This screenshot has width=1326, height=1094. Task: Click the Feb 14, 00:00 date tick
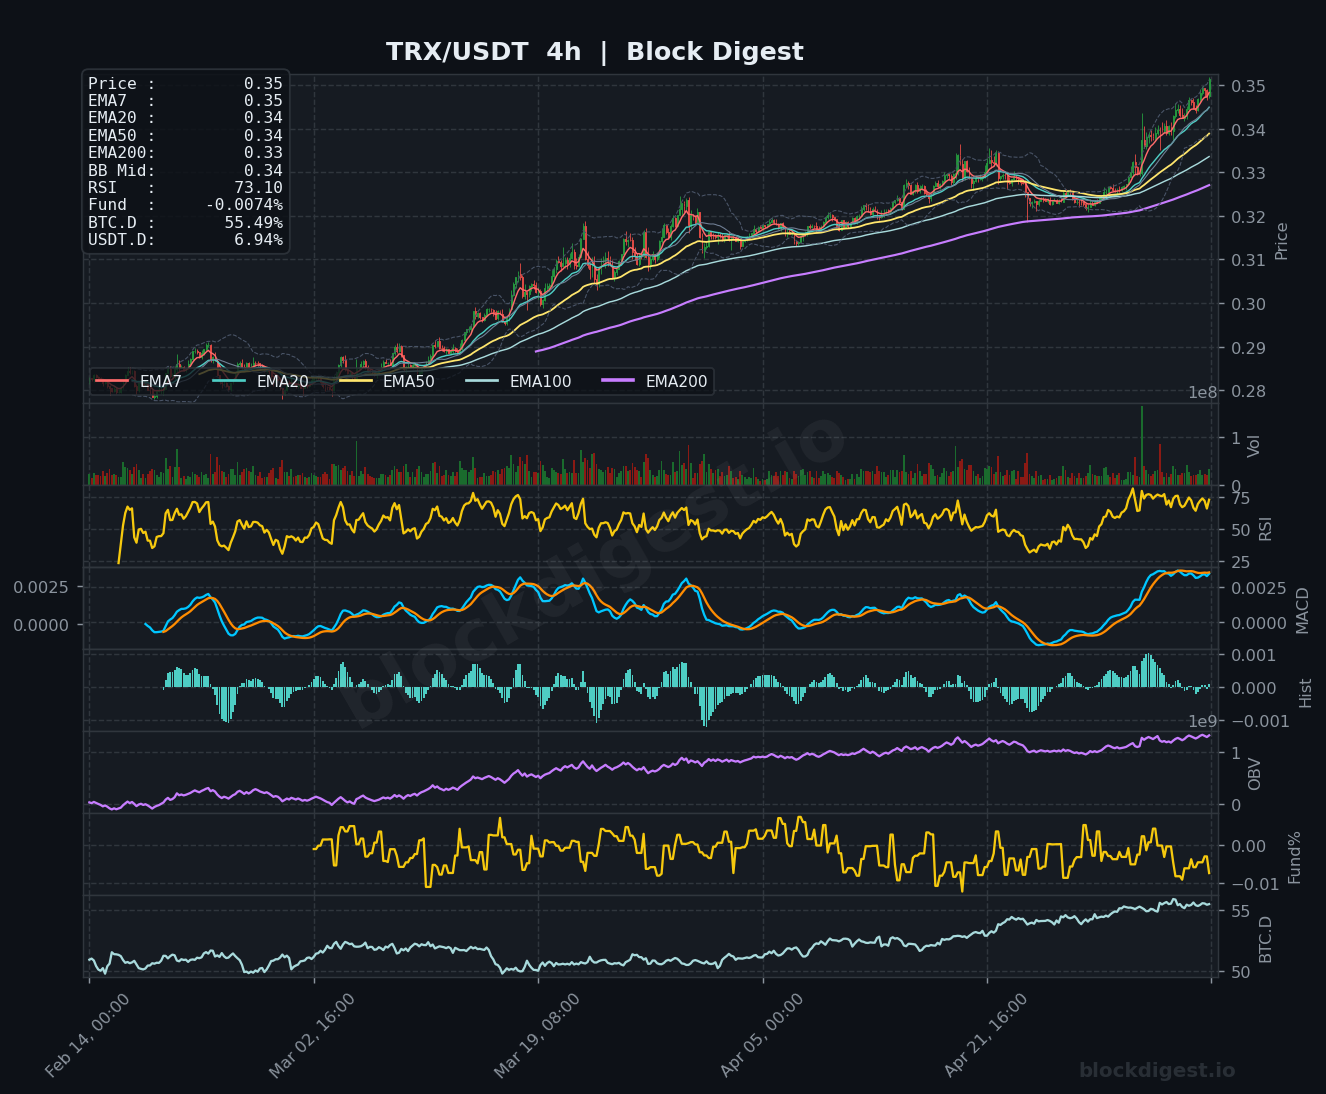(x=87, y=1034)
